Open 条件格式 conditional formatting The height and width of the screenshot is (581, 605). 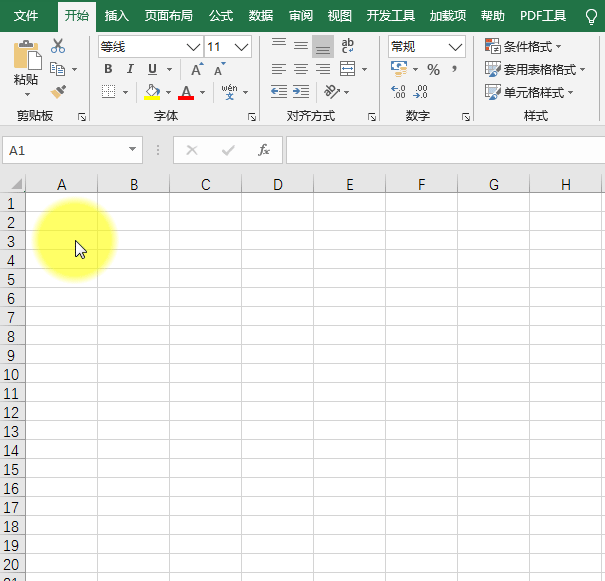523,46
